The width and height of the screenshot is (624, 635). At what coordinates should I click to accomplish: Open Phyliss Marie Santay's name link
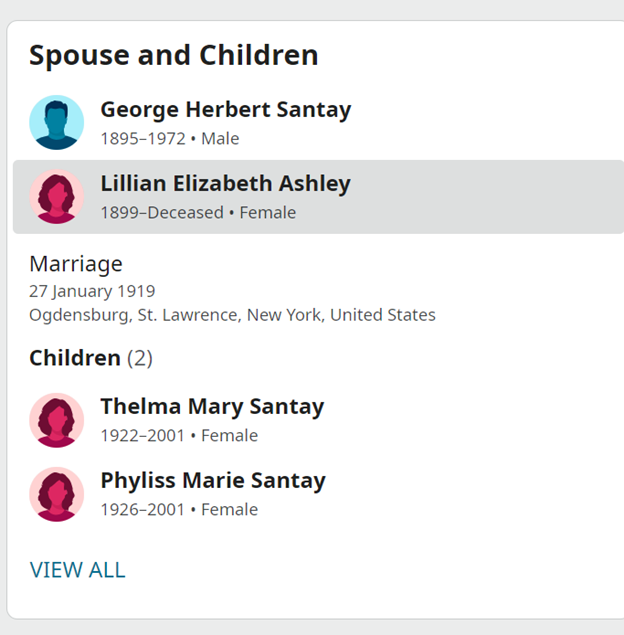[x=213, y=480]
